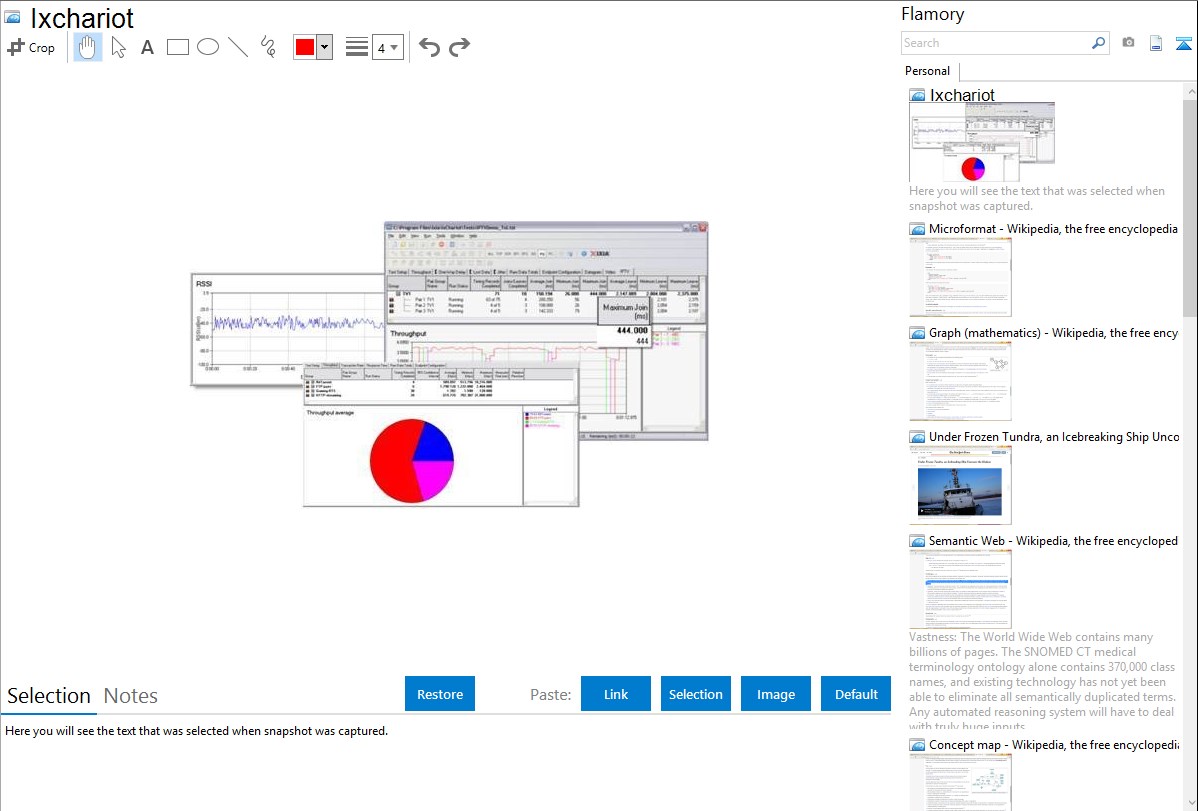Click the Search input field

995,43
